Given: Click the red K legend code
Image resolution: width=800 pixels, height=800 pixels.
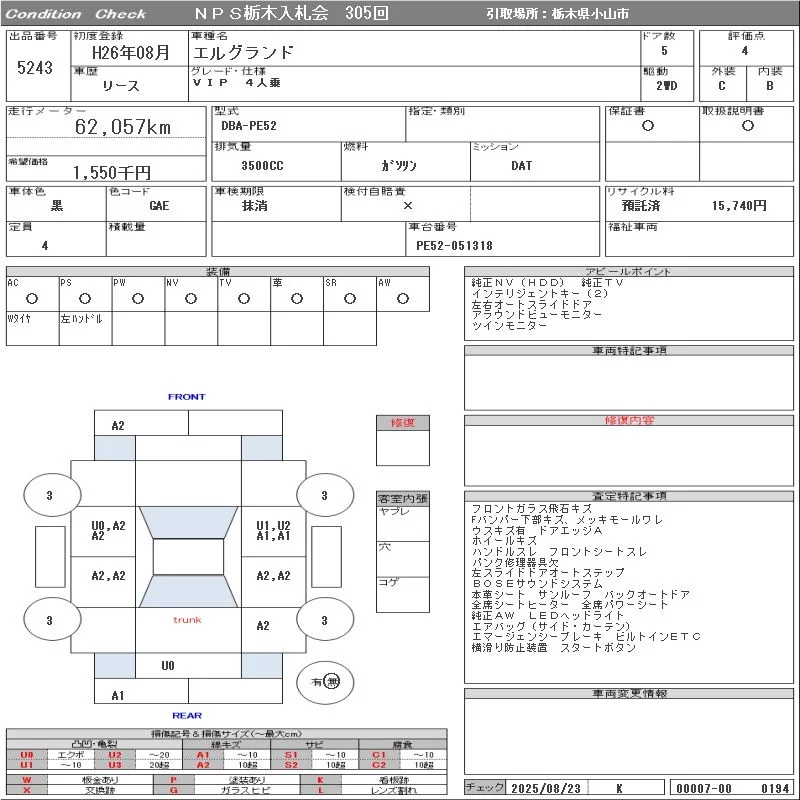Looking at the screenshot, I should 320,780.
